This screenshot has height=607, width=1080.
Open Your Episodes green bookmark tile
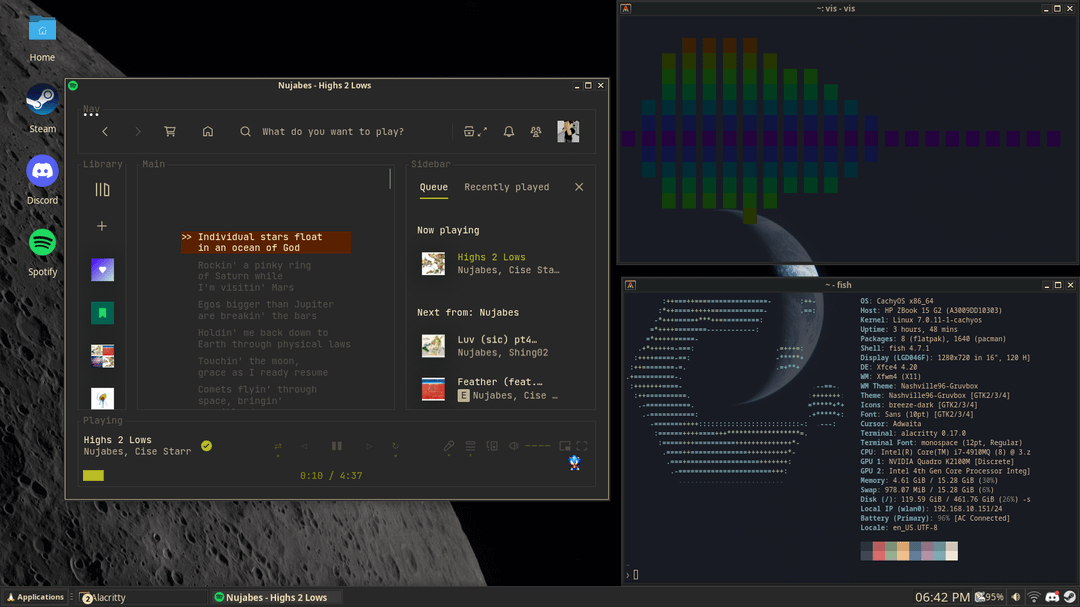pos(103,313)
